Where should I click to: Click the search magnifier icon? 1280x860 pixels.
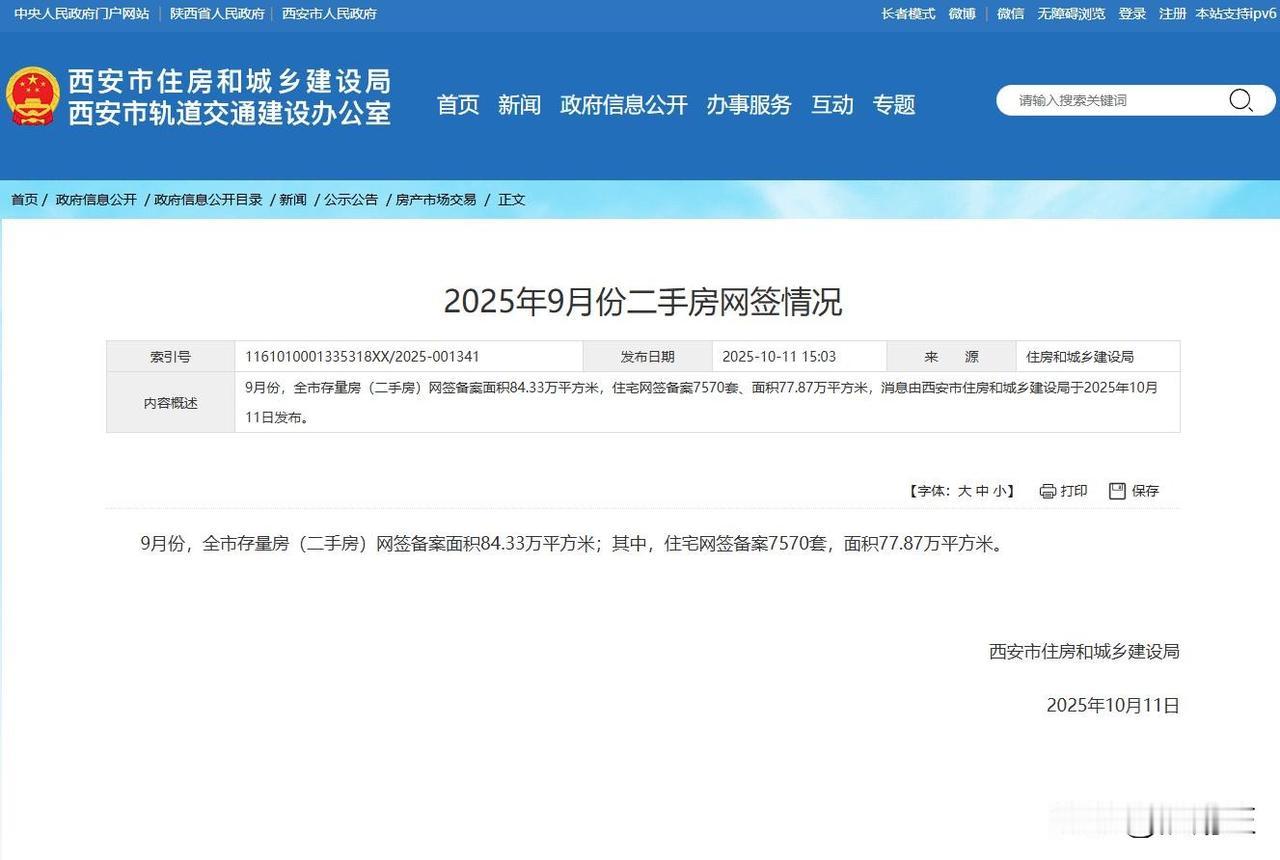point(1240,100)
